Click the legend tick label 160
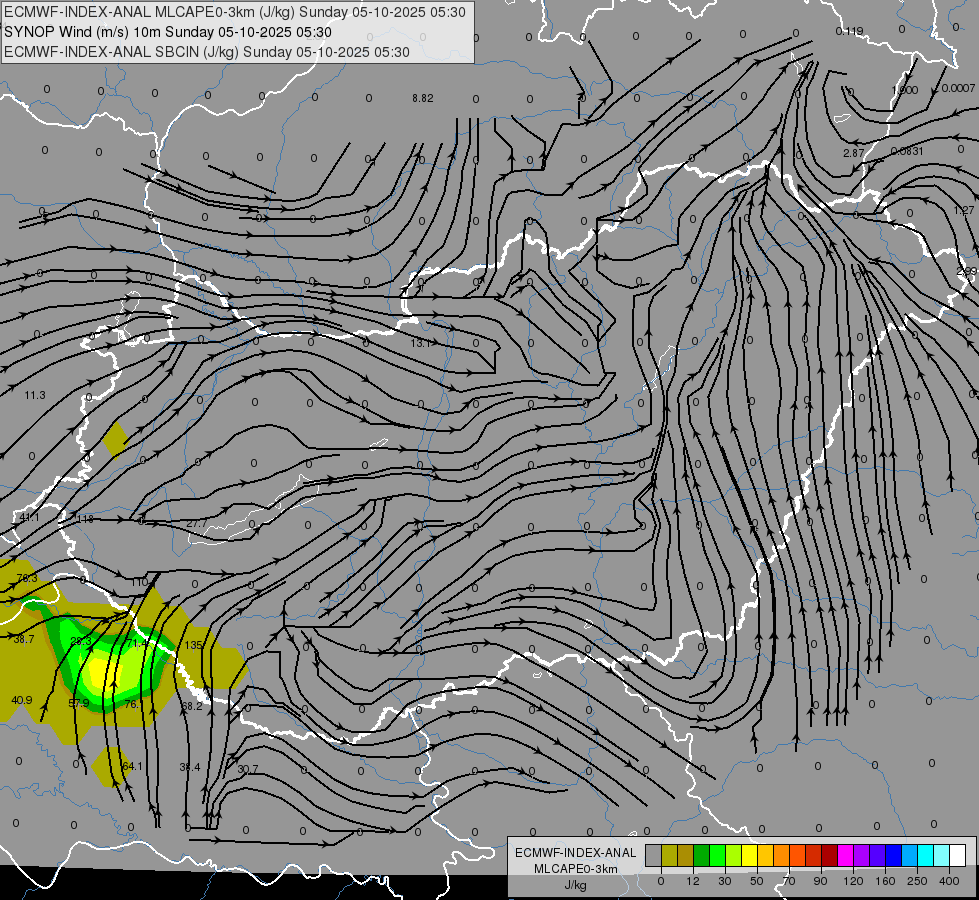This screenshot has height=900, width=979. pyautogui.click(x=885, y=881)
